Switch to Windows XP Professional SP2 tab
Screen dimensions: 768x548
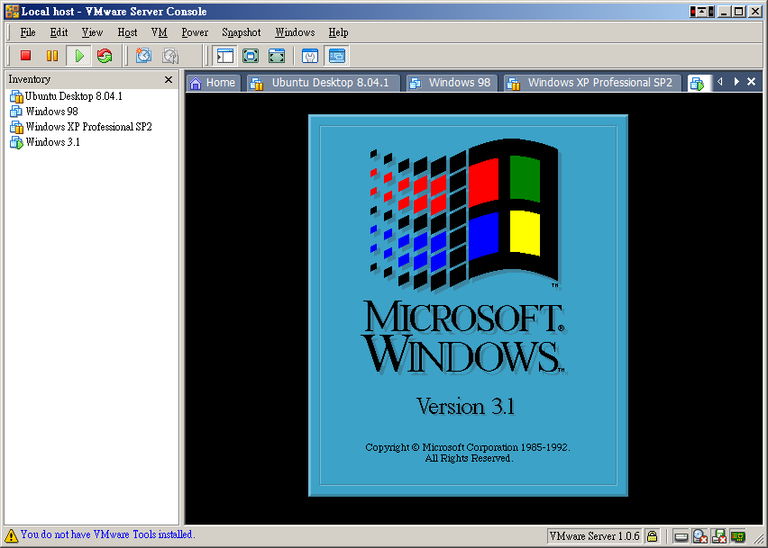click(x=592, y=83)
